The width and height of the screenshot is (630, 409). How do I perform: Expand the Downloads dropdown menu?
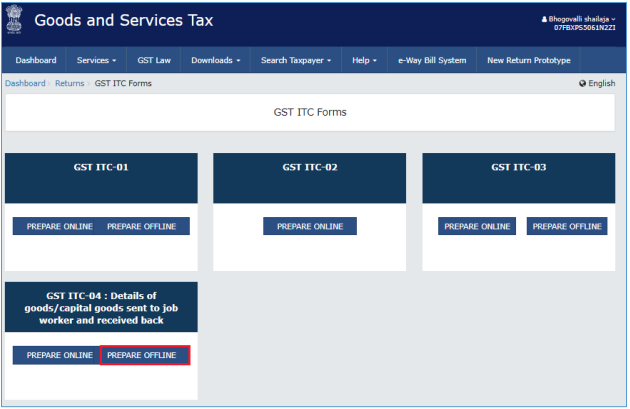click(216, 60)
